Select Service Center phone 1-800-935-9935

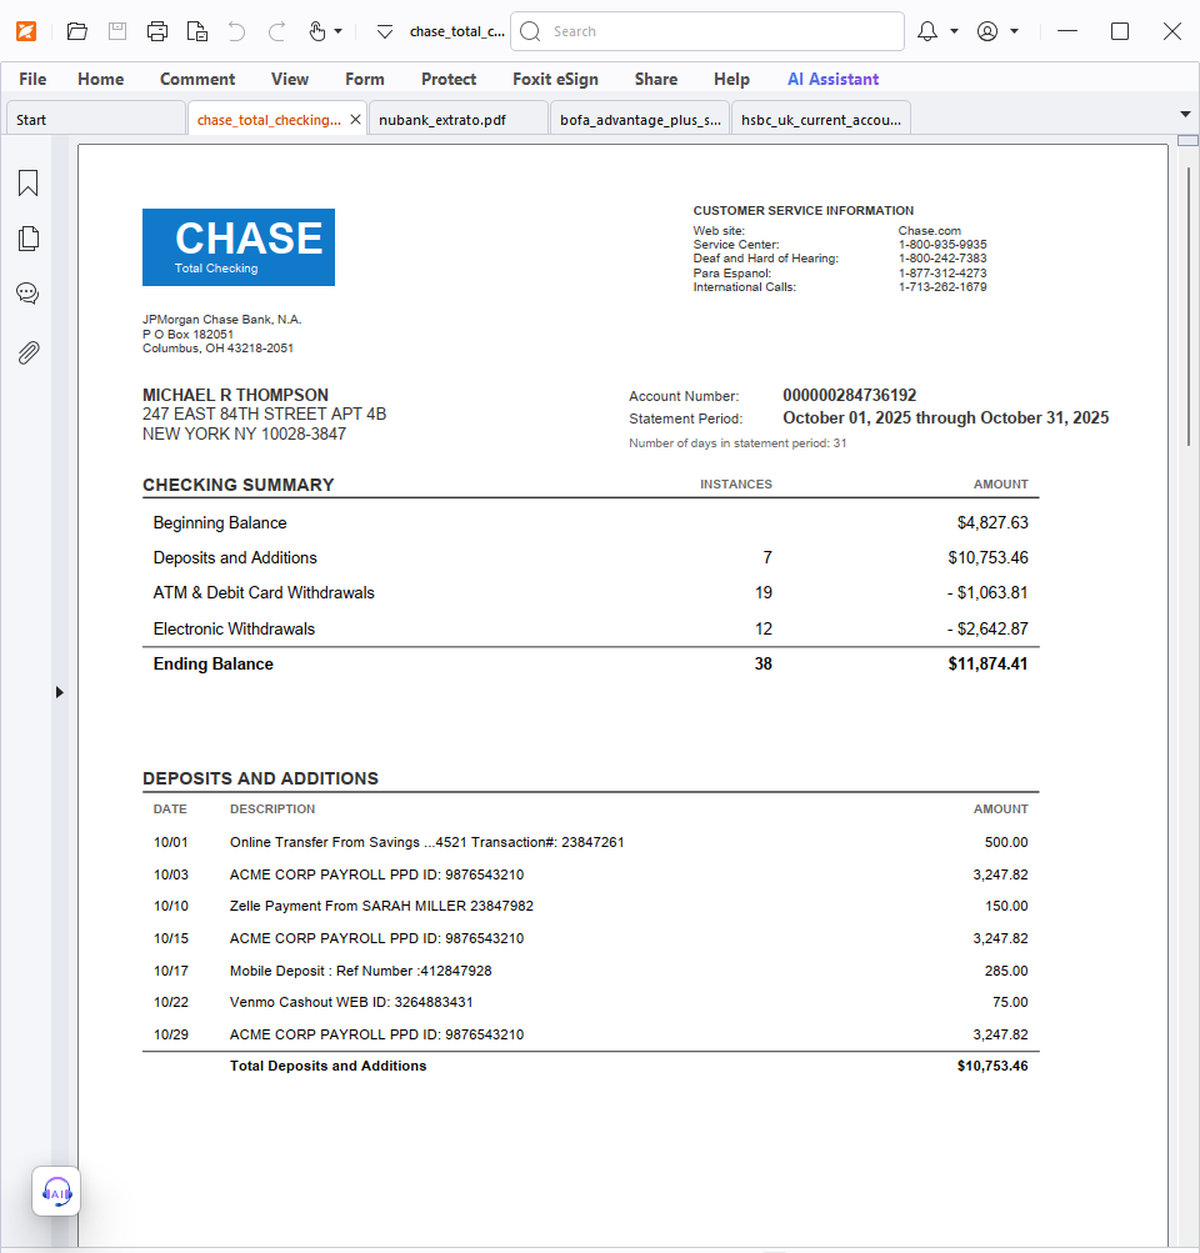pyautogui.click(x=942, y=244)
